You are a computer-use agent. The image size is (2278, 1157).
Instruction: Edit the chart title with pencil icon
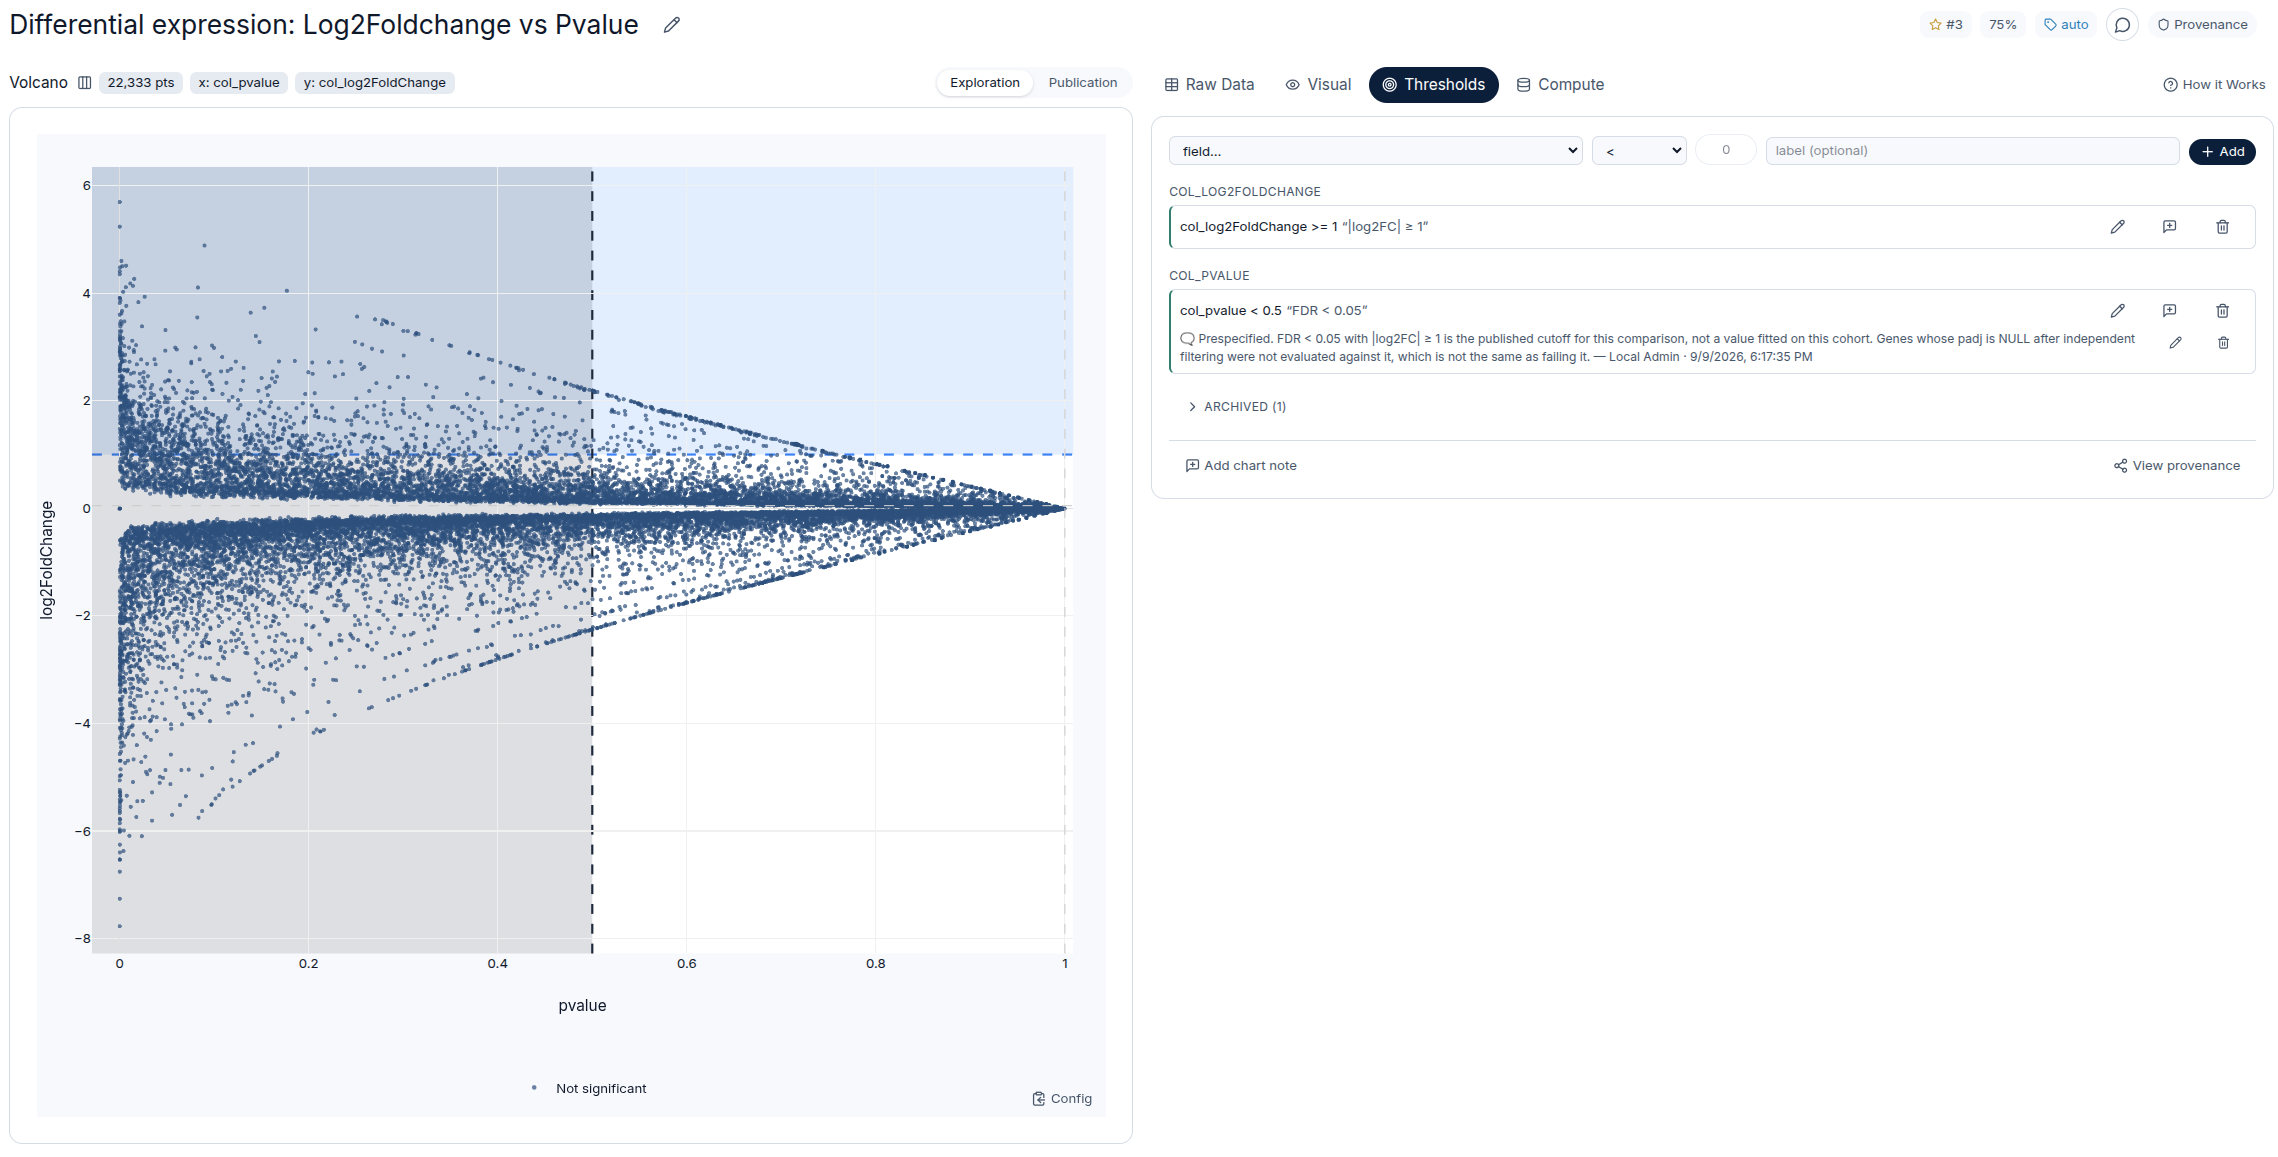pyautogui.click(x=672, y=25)
